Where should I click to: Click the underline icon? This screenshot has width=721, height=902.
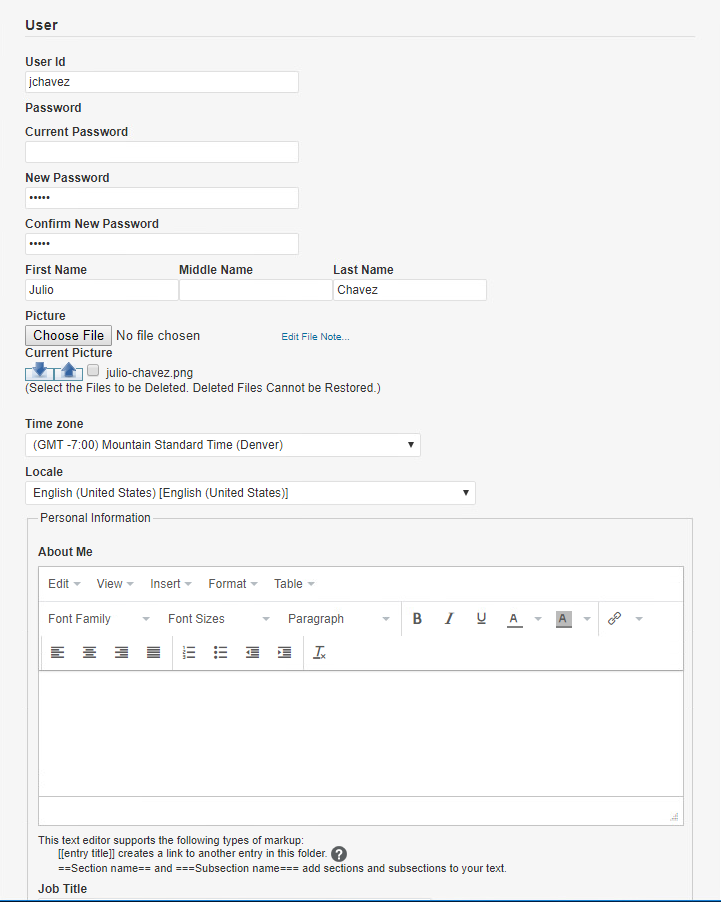coord(481,619)
